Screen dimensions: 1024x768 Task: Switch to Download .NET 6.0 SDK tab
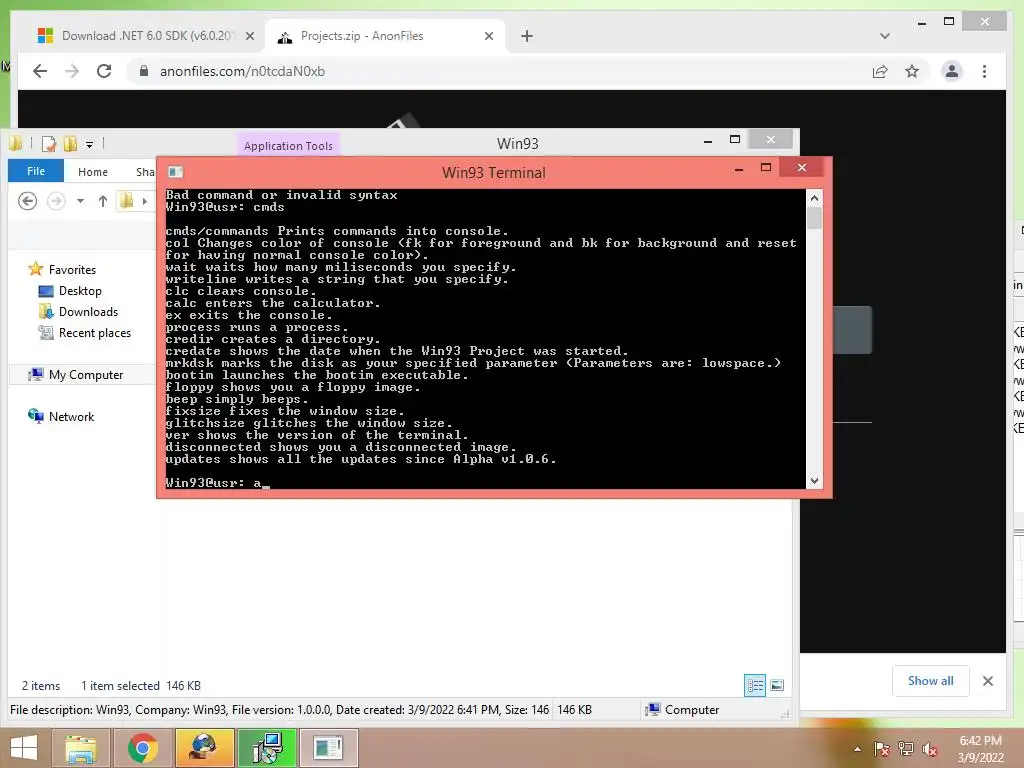(x=145, y=36)
